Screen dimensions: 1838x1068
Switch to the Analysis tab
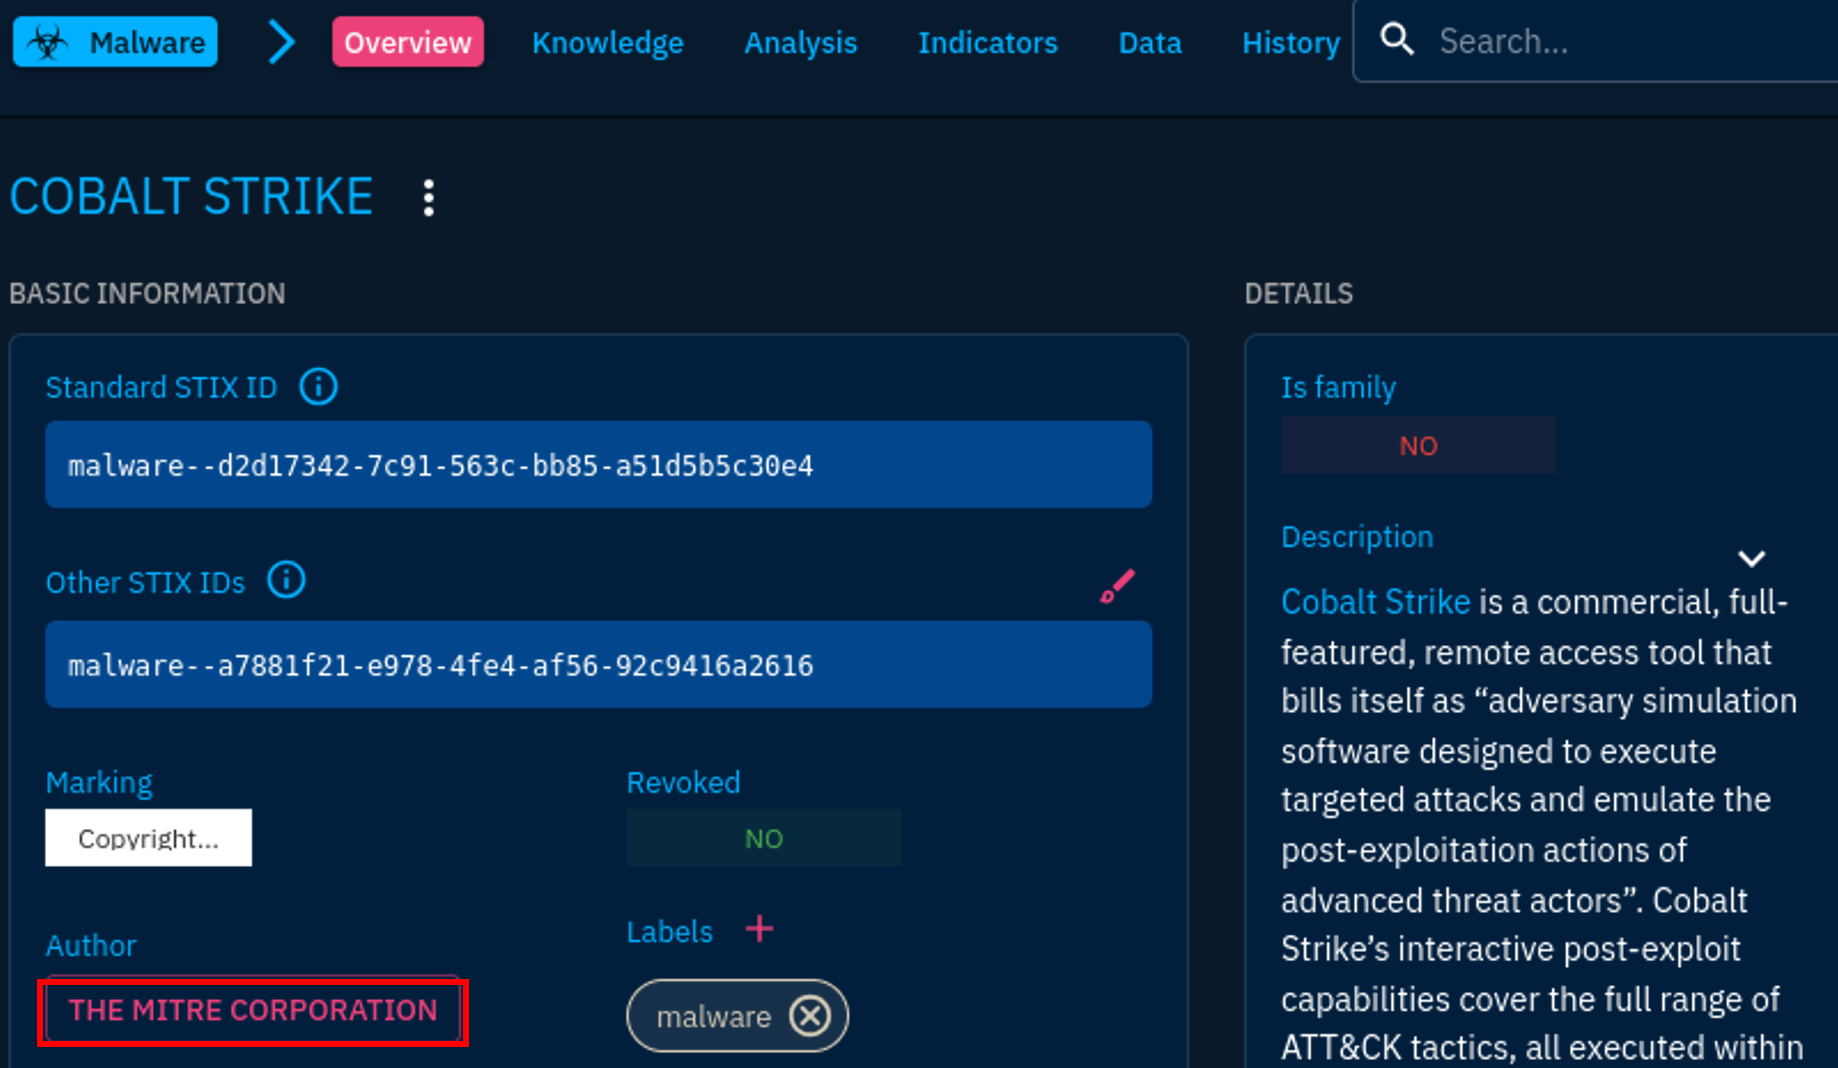point(801,42)
